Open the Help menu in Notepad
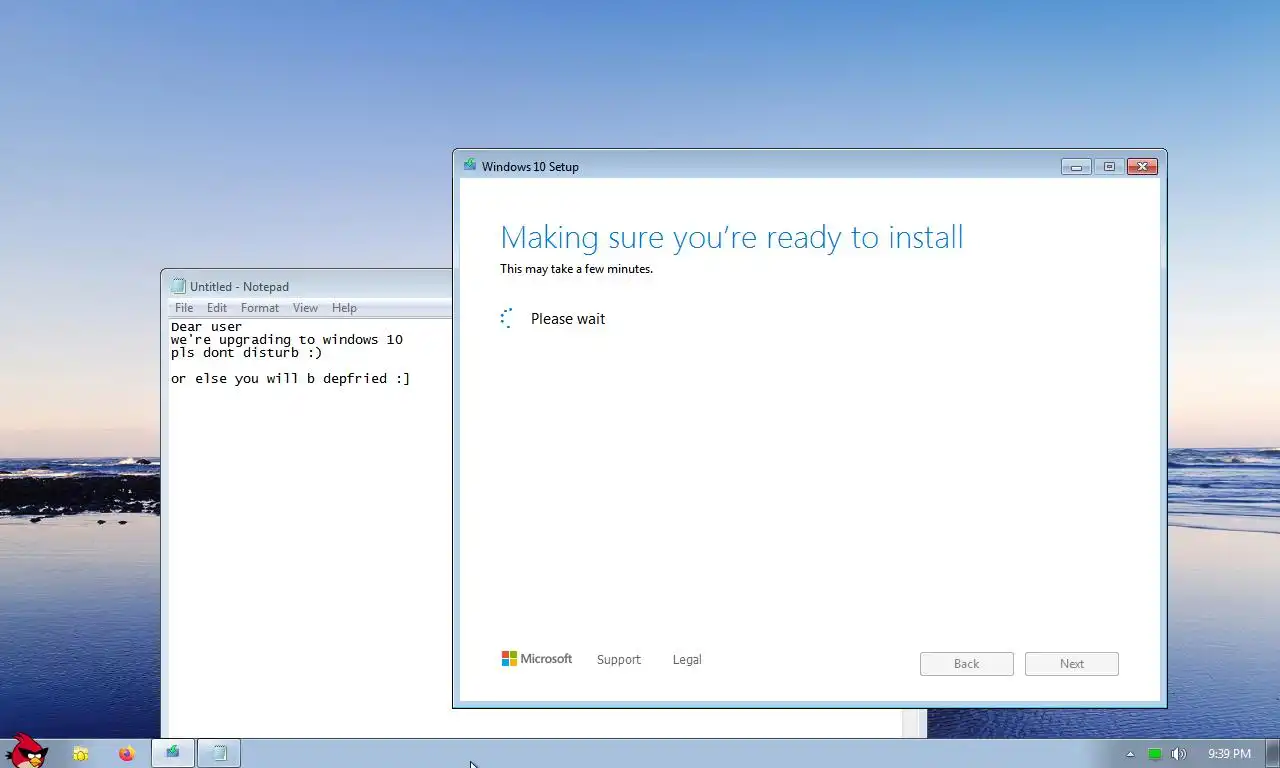The width and height of the screenshot is (1280, 768). tap(344, 308)
